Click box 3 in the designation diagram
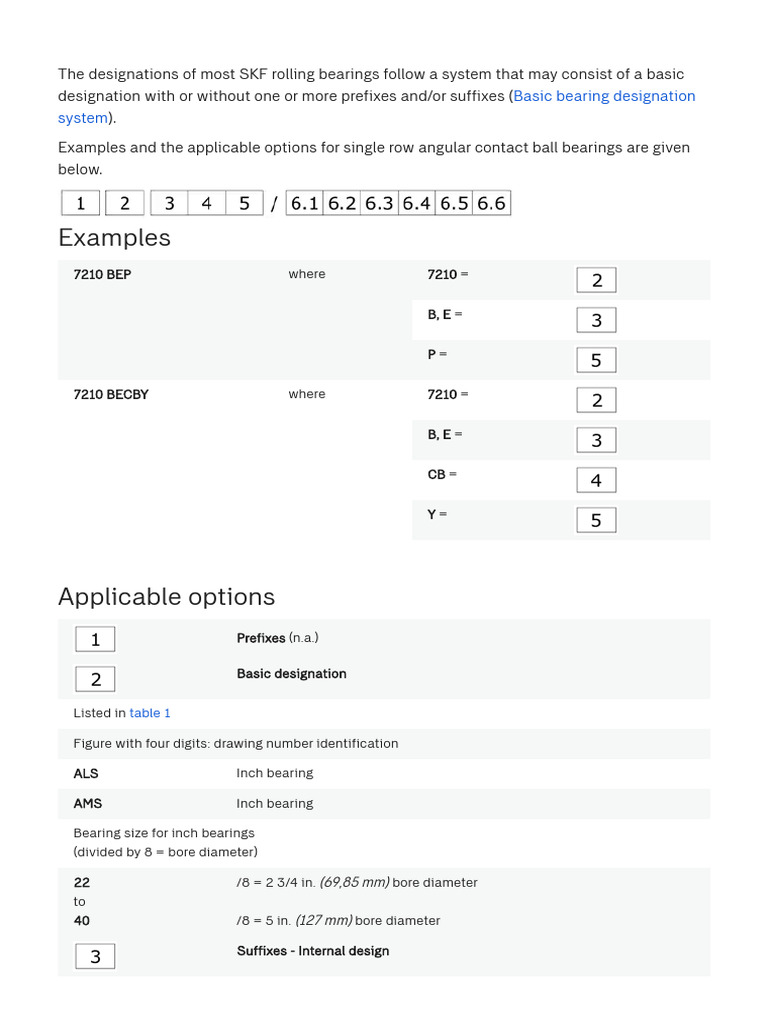This screenshot has height=1024, width=768. (x=169, y=203)
